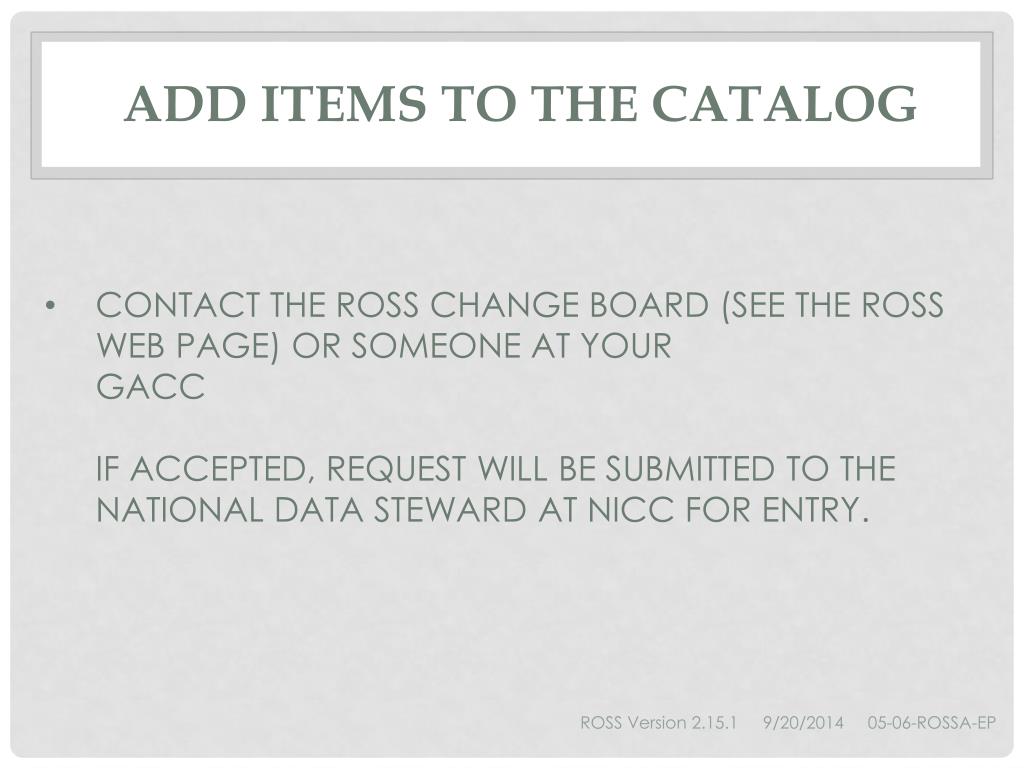Click the phrase "NATIONAL DATA STEWARD"
The width and height of the screenshot is (1024, 768).
click(311, 509)
